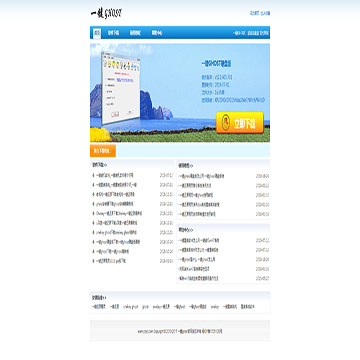Open the 软件下载 tab in the navigation bar

coord(113,33)
